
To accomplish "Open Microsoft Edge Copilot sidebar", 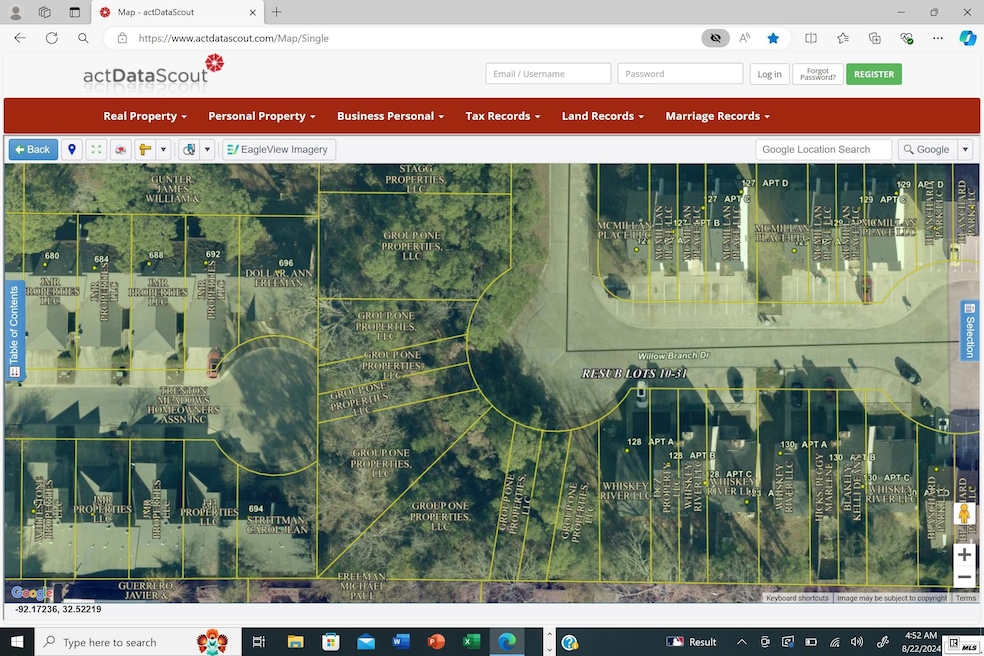I will coord(967,38).
